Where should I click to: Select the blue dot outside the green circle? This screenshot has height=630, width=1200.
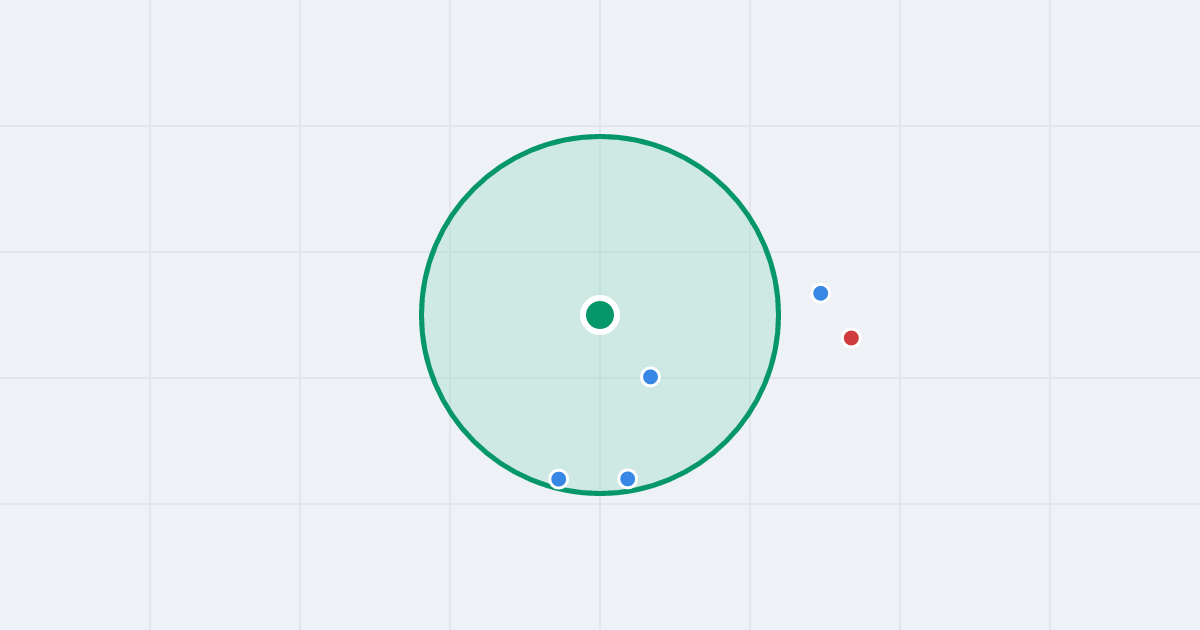[x=821, y=293]
